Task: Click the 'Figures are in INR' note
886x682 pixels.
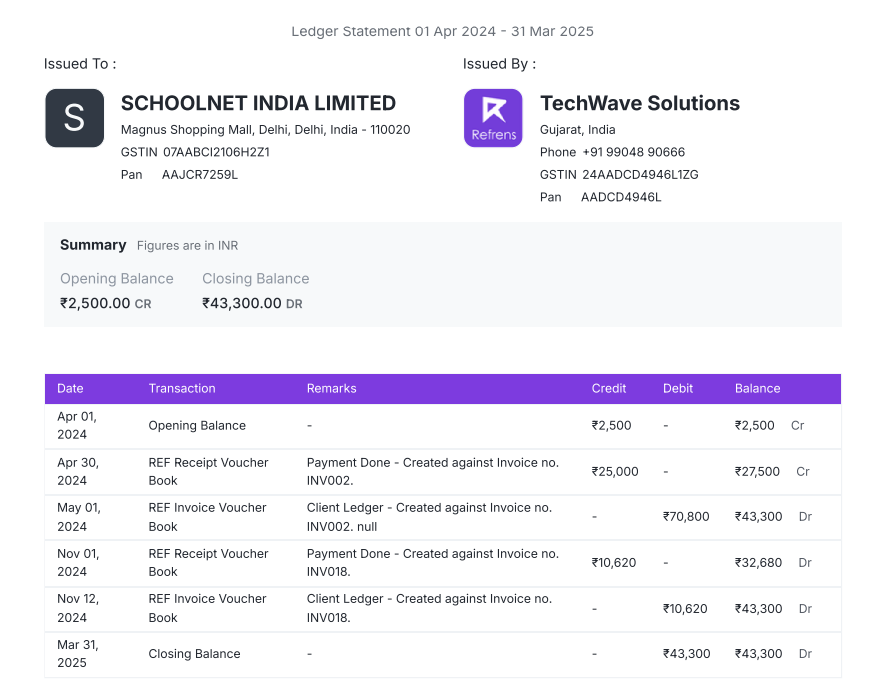Action: [x=188, y=246]
